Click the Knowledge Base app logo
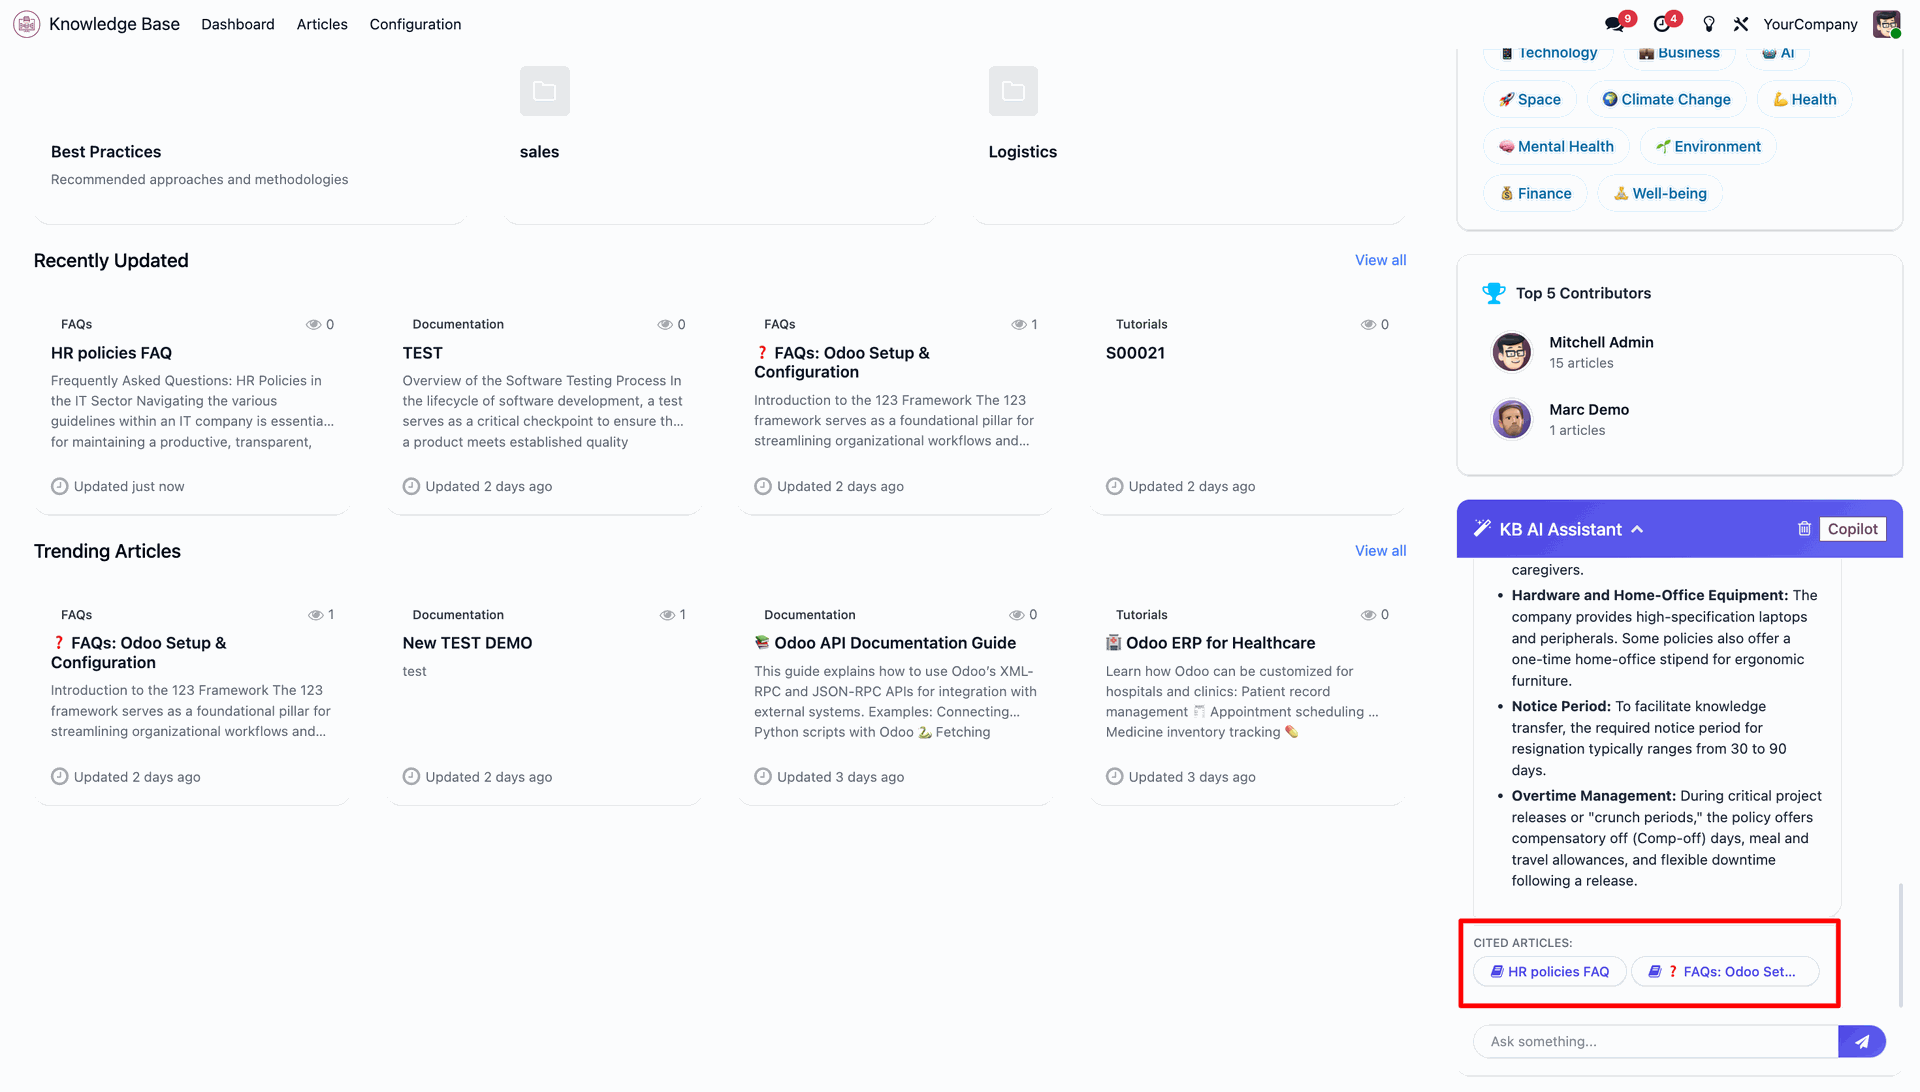This screenshot has height=1092, width=1920. pos(27,24)
